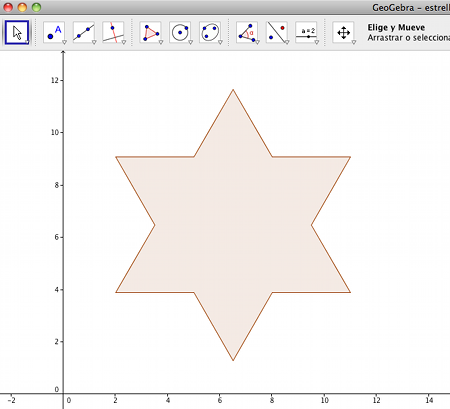
Task: Select the Slider a=2 tool
Action: pyautogui.click(x=306, y=32)
